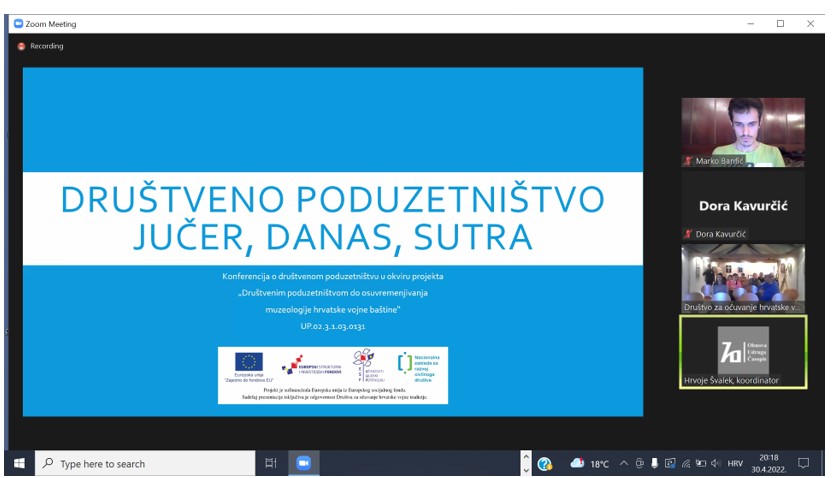This screenshot has height=478, width=835.
Task: Open the notification center icon
Action: 803,464
